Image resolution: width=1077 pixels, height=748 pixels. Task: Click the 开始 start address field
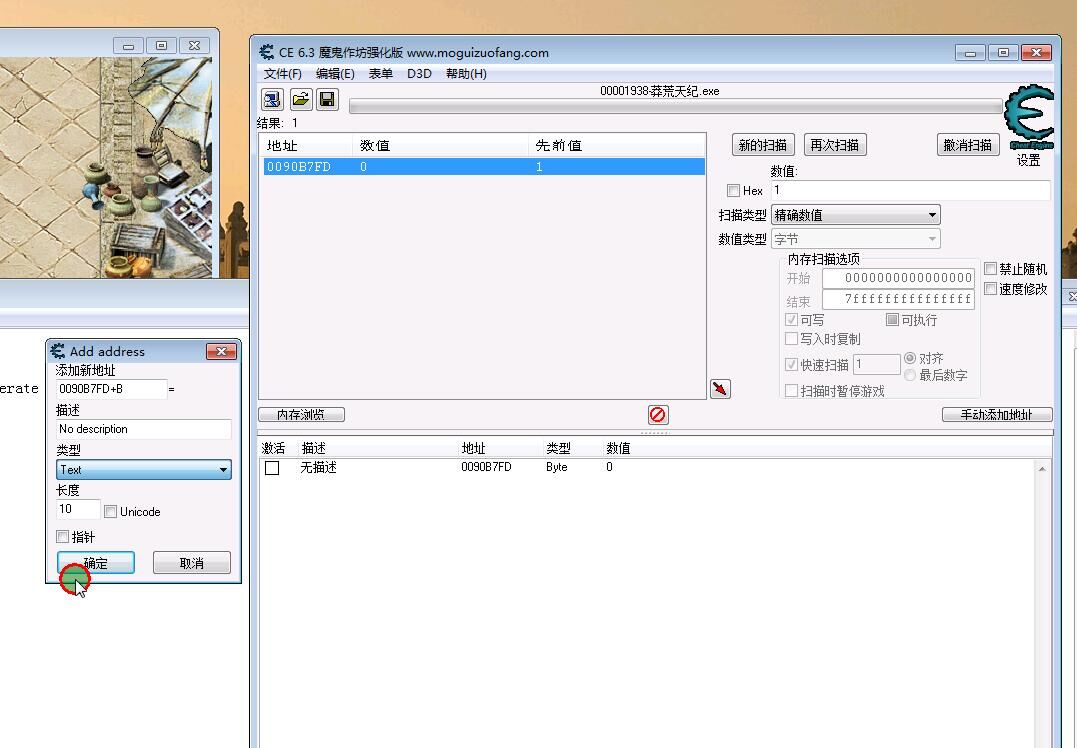click(898, 278)
